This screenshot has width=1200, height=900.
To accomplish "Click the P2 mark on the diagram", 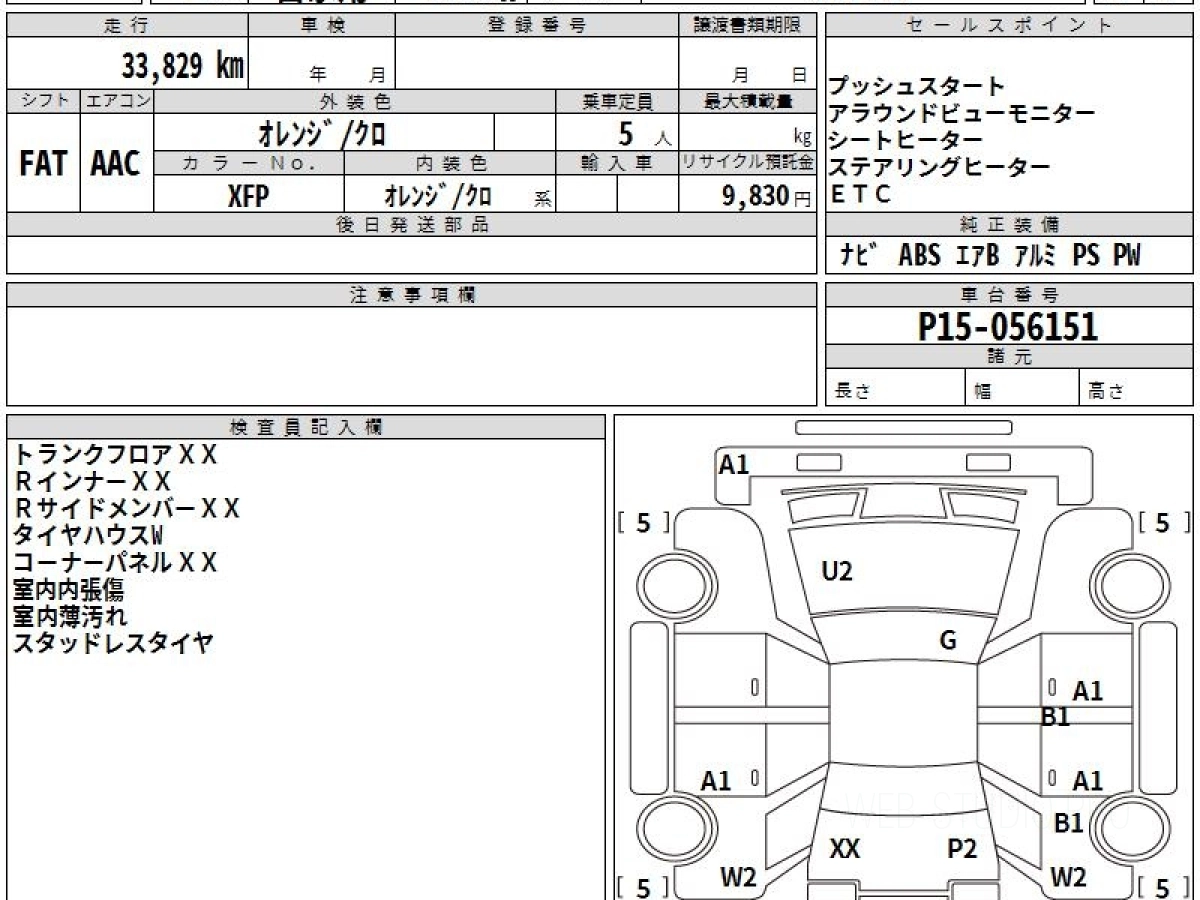I will point(962,849).
